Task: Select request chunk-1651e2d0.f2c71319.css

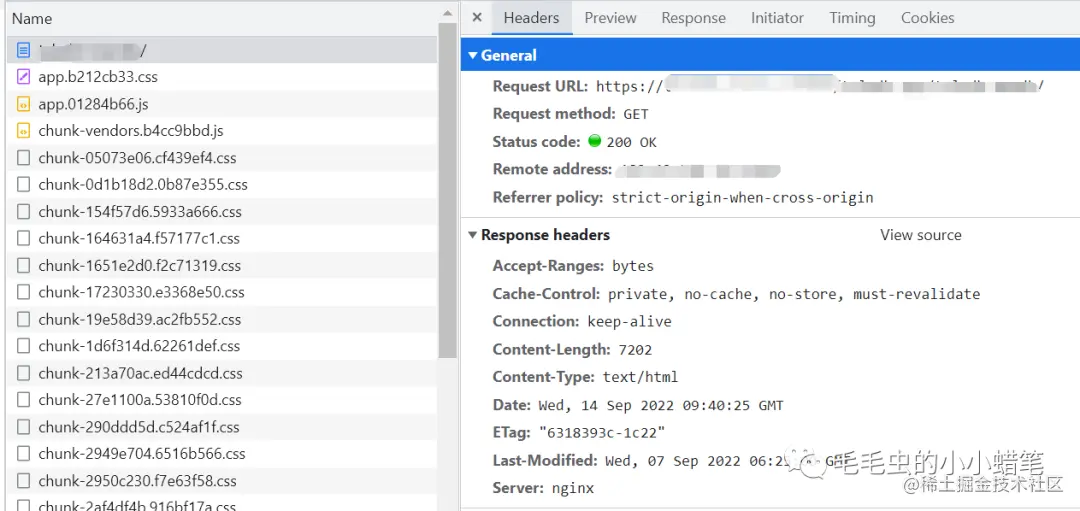Action: click(221, 265)
